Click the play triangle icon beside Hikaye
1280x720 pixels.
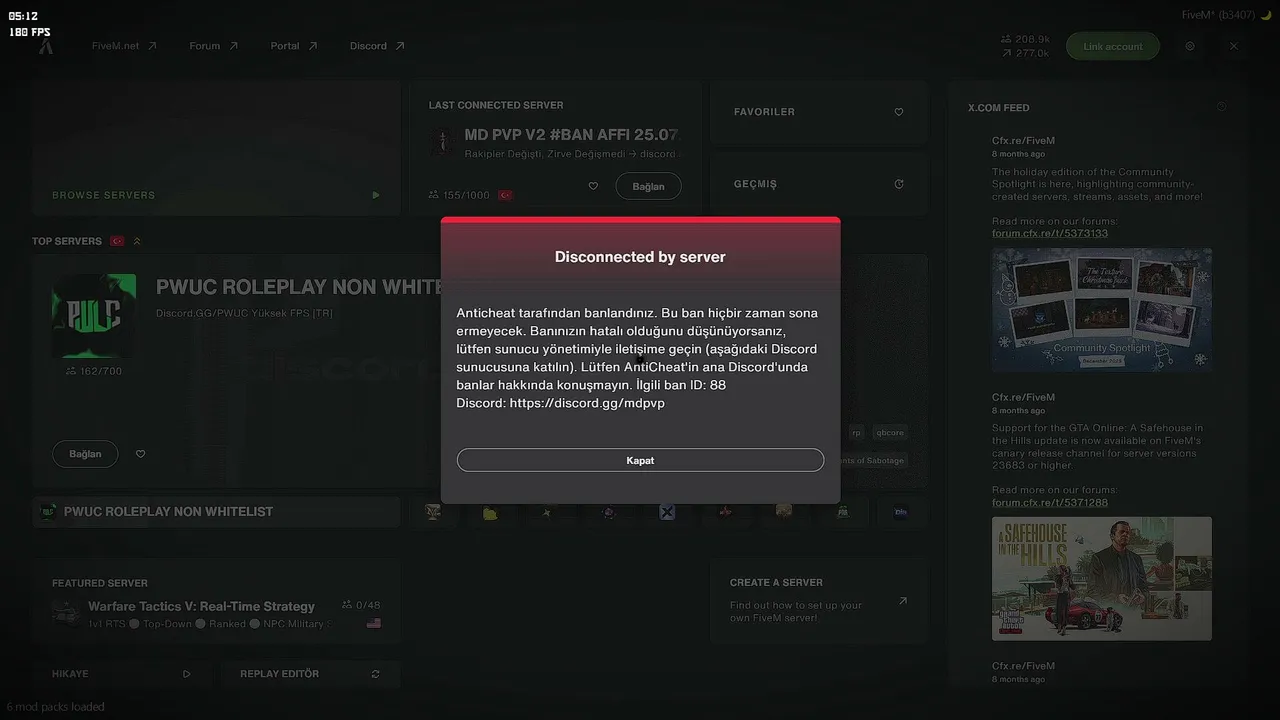click(x=186, y=674)
